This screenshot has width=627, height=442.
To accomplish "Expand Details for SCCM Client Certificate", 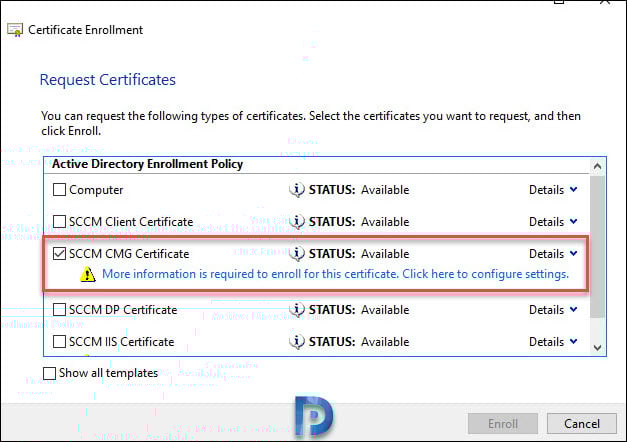I will (553, 222).
